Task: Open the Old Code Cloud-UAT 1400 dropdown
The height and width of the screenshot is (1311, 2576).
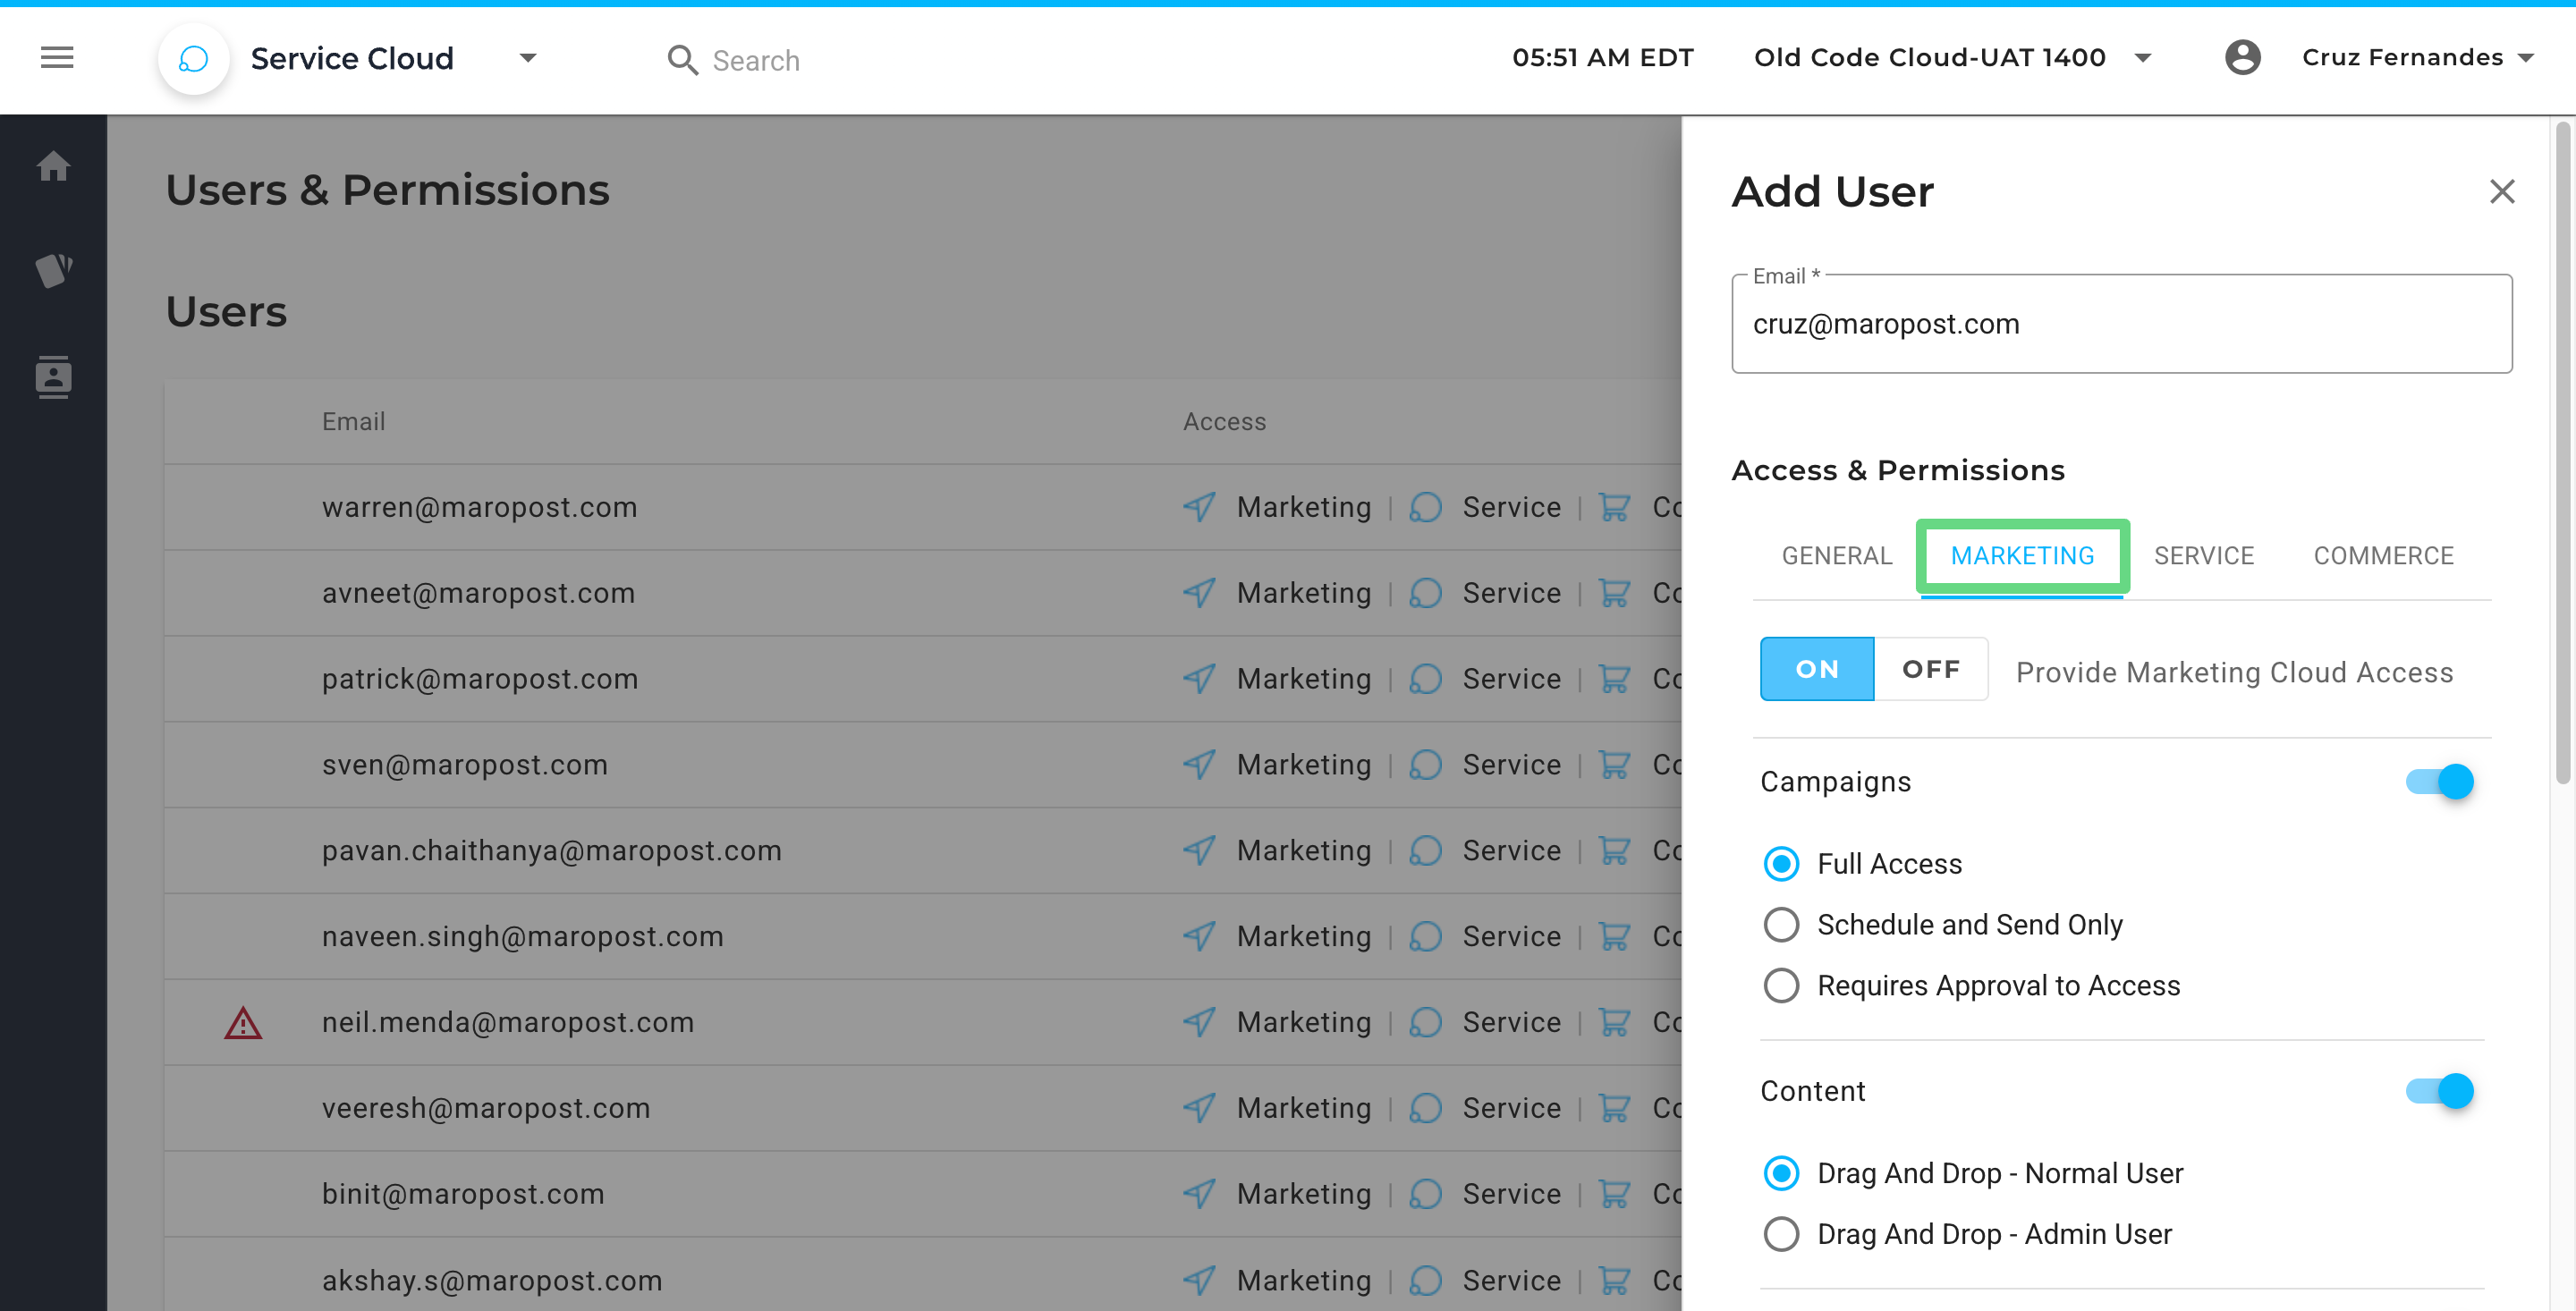Action: coord(2142,58)
